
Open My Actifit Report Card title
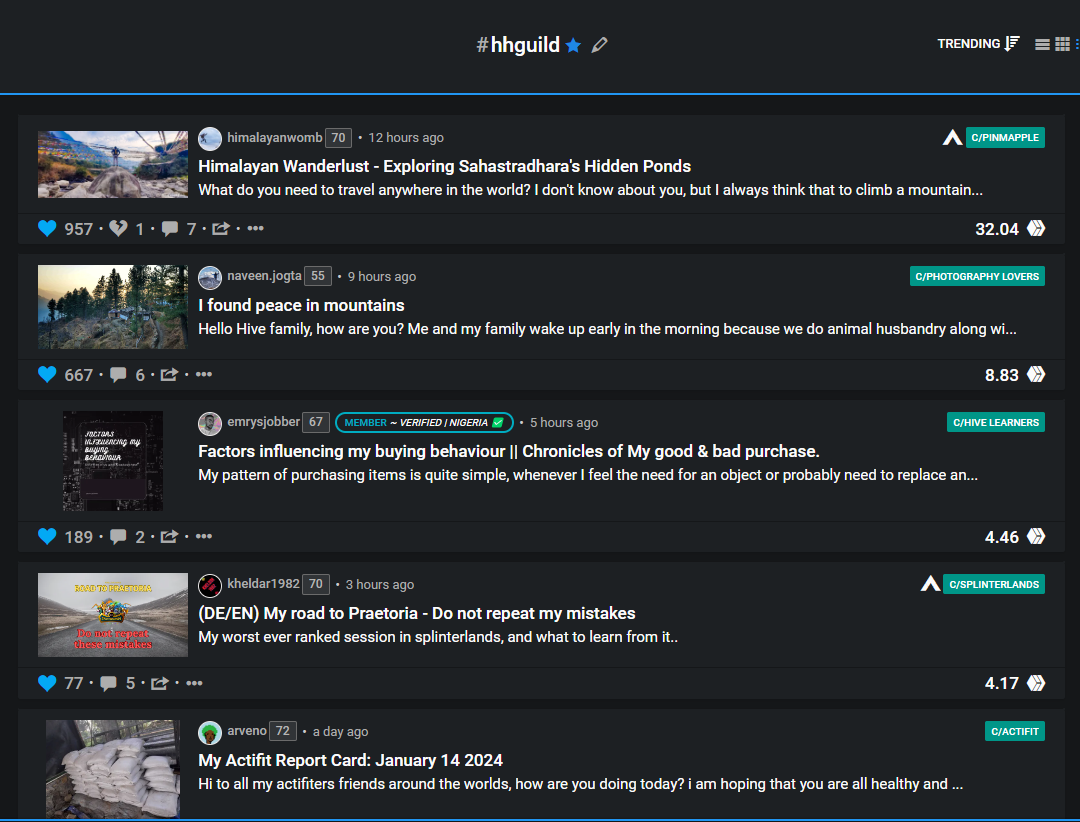coord(351,760)
